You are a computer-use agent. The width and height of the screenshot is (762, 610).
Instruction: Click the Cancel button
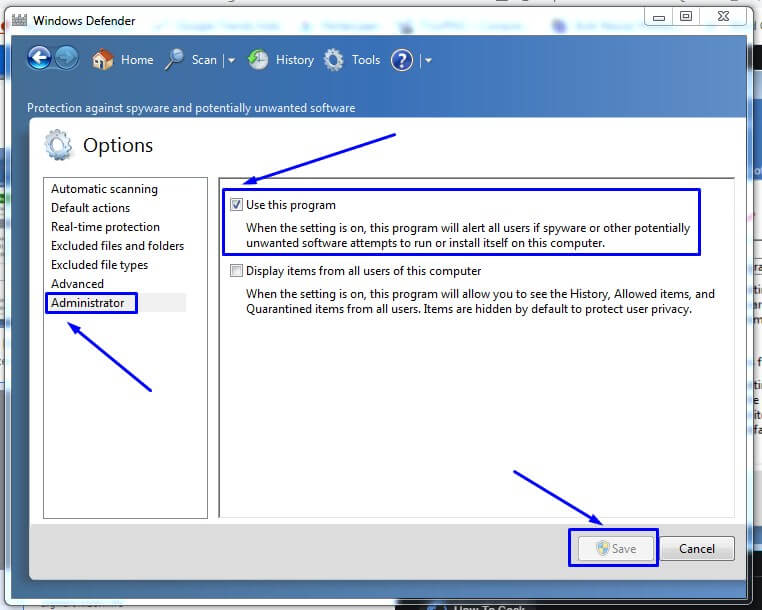pyautogui.click(x=697, y=549)
